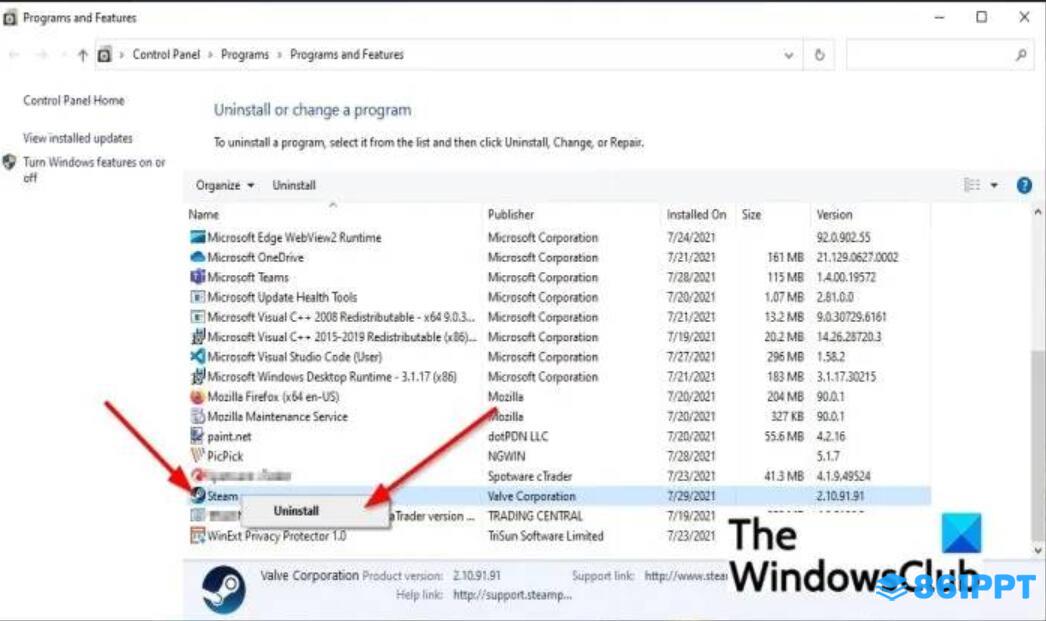Image resolution: width=1046 pixels, height=621 pixels.
Task: Click version 2.10.91.91 in the Steam row
Action: click(840, 496)
